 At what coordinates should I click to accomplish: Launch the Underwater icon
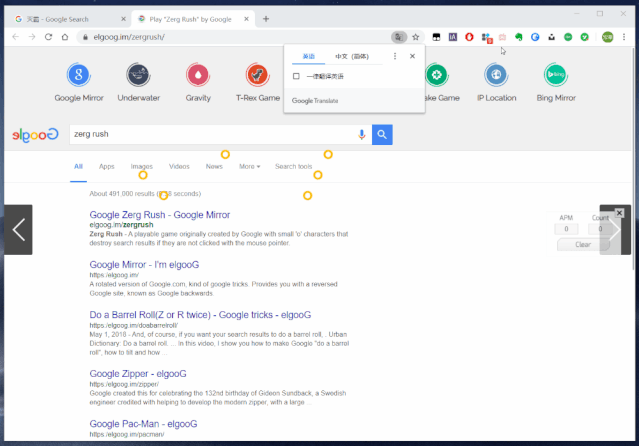click(138, 75)
